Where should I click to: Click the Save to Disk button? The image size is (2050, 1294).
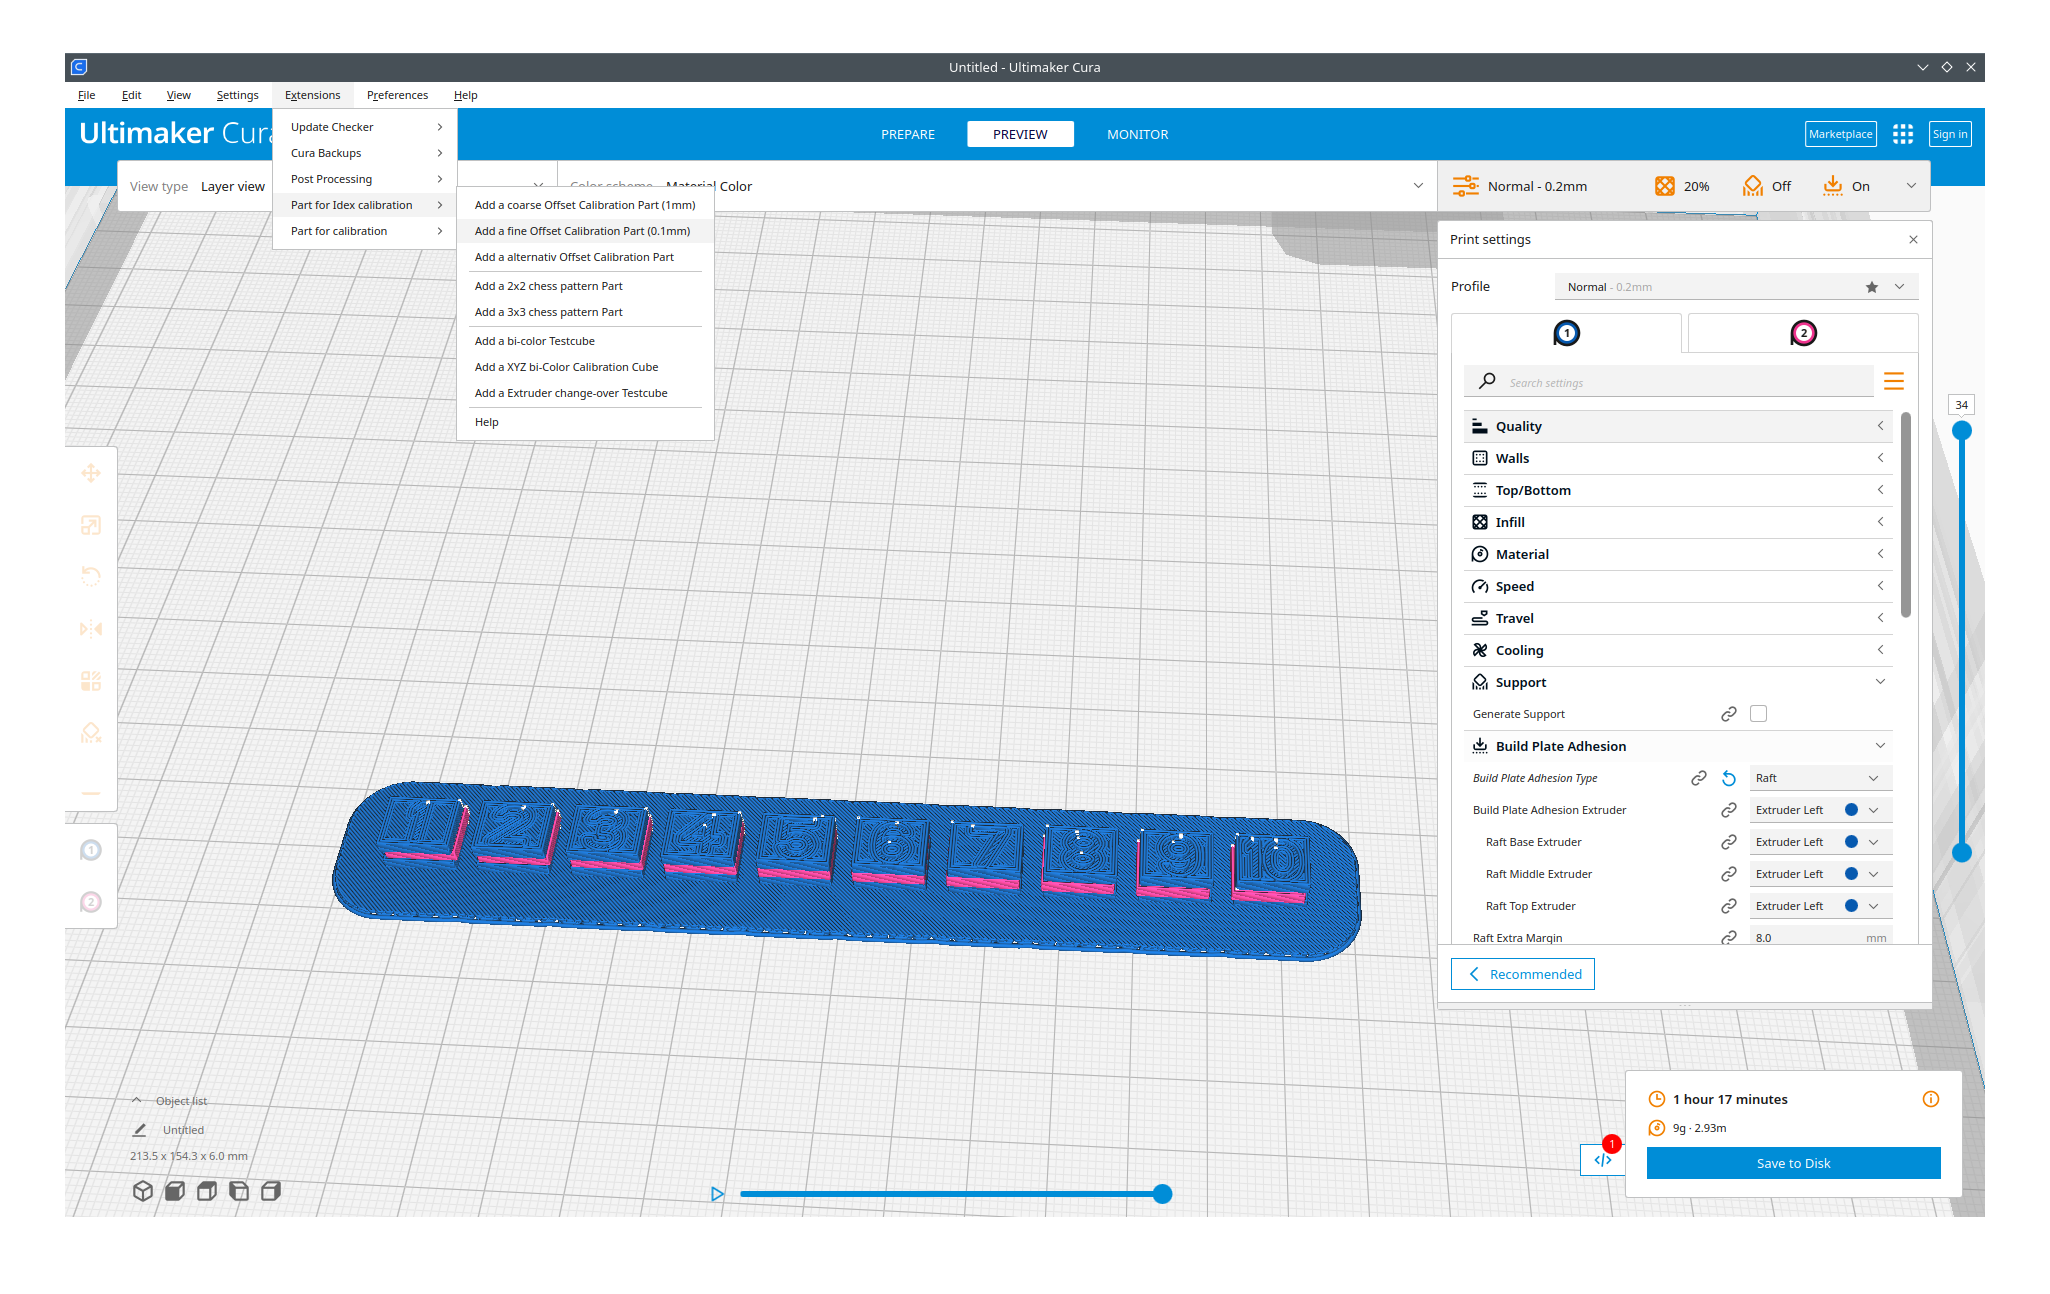pyautogui.click(x=1793, y=1163)
